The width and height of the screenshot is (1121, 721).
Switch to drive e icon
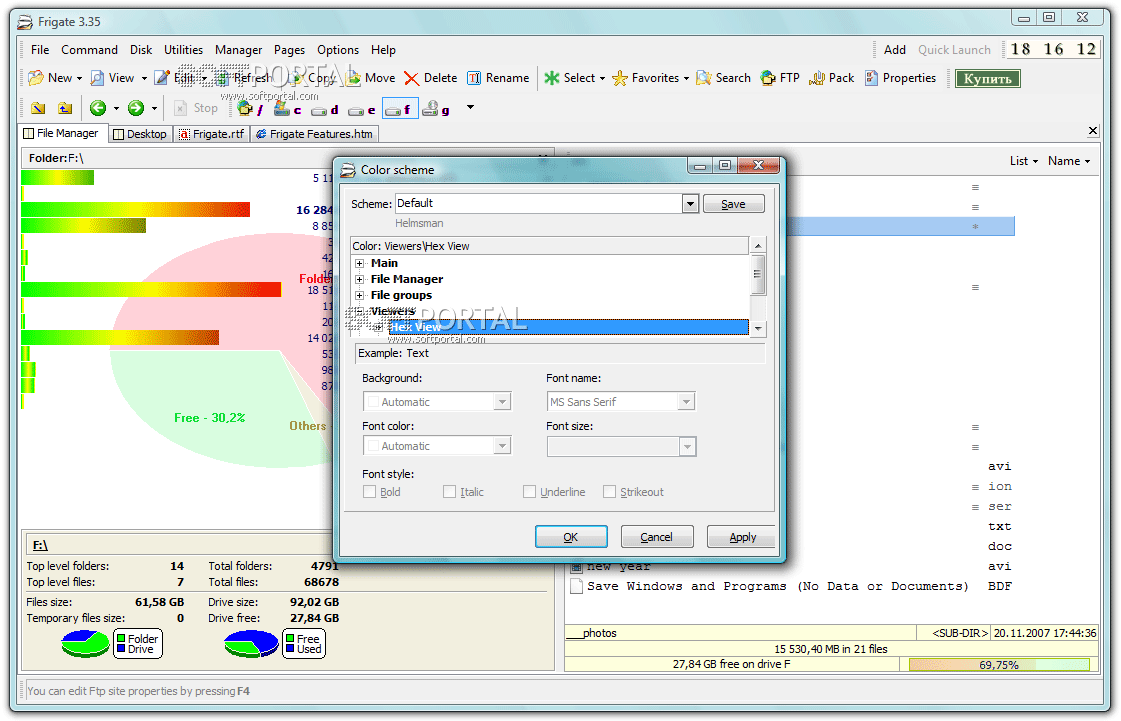[361, 109]
